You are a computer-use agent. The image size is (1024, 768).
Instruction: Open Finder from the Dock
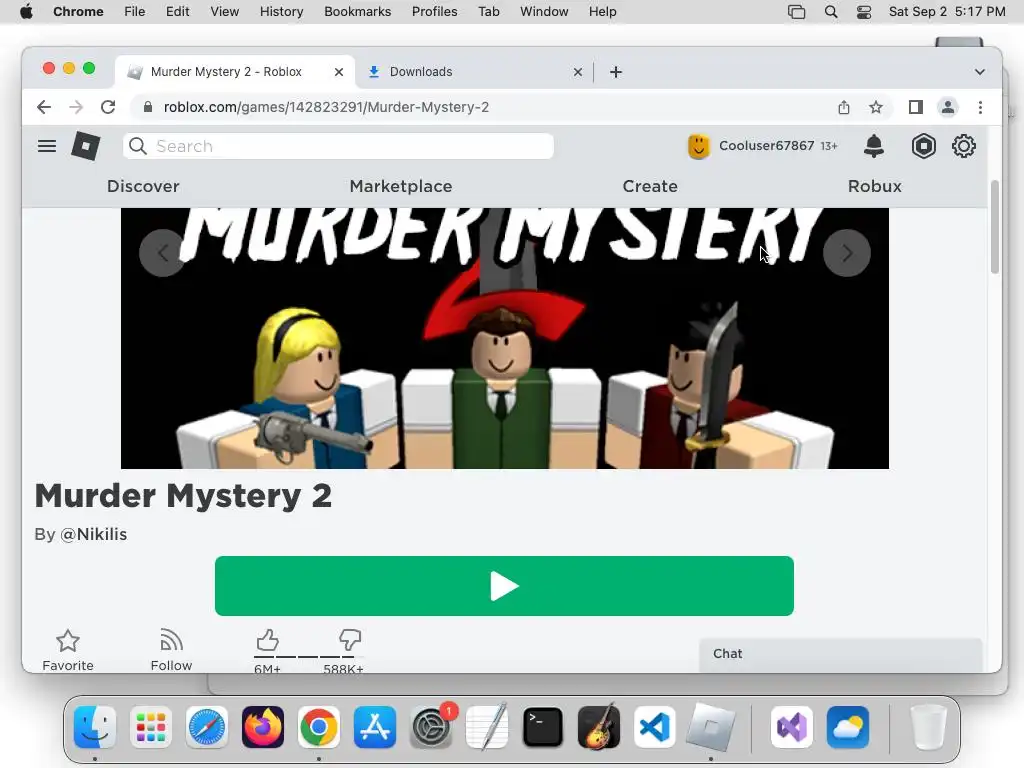[x=95, y=727]
